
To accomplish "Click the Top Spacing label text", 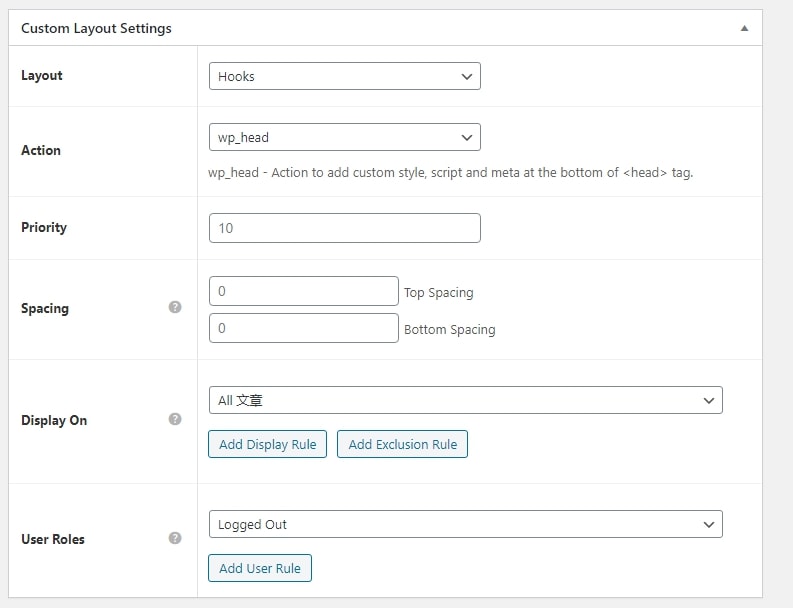I will (438, 293).
